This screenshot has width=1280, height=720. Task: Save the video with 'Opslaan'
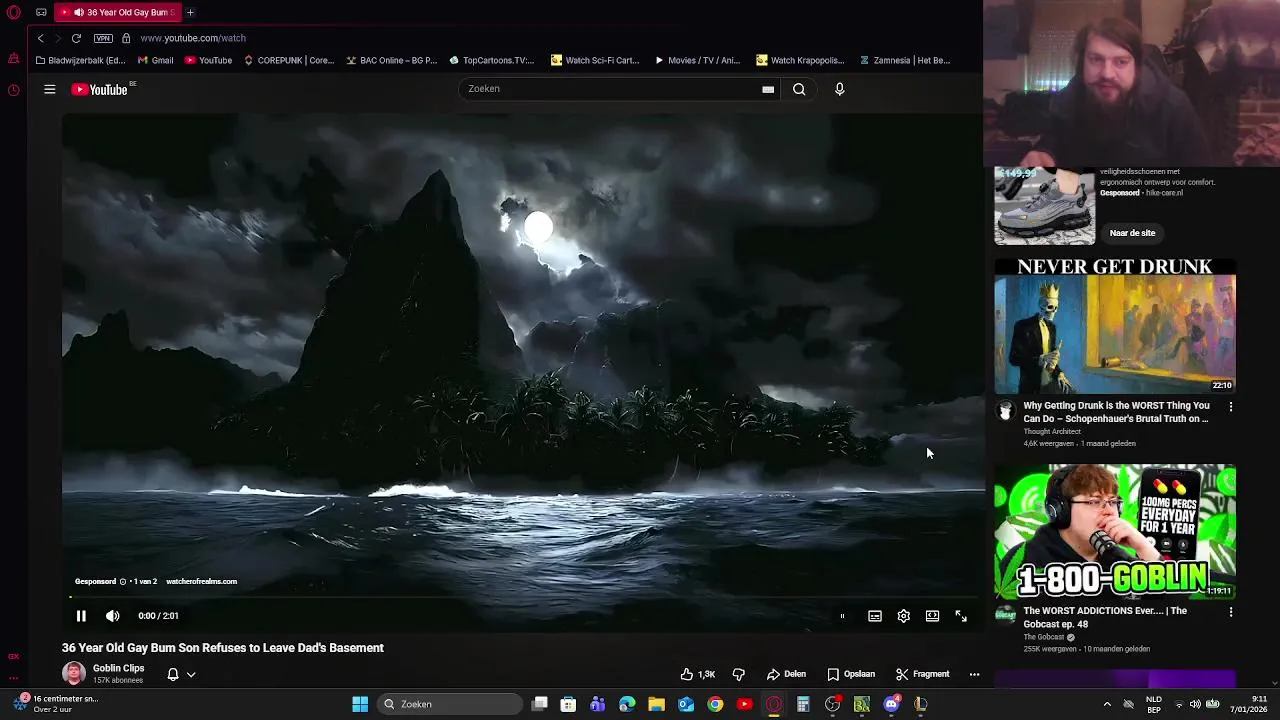[x=851, y=674]
